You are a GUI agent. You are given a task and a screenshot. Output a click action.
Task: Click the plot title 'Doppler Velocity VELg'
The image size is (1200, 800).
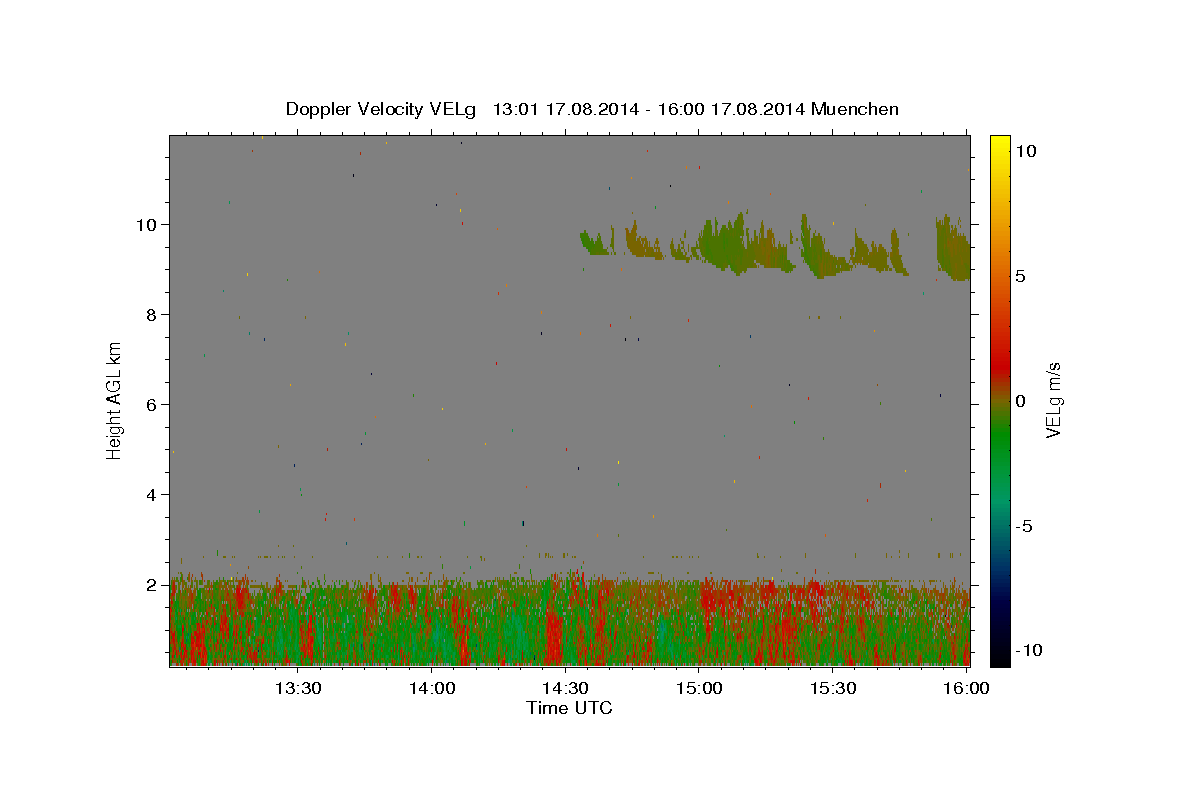(381, 109)
